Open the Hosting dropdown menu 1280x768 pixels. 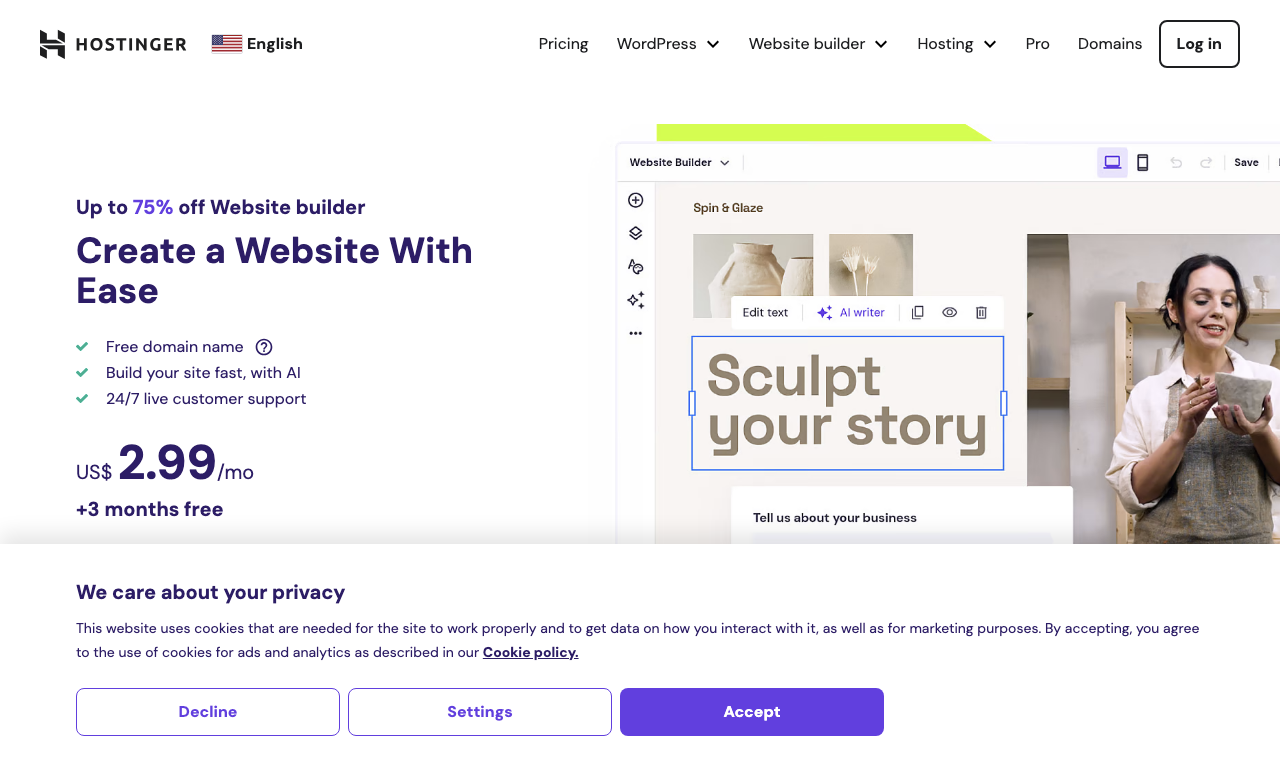click(x=957, y=44)
